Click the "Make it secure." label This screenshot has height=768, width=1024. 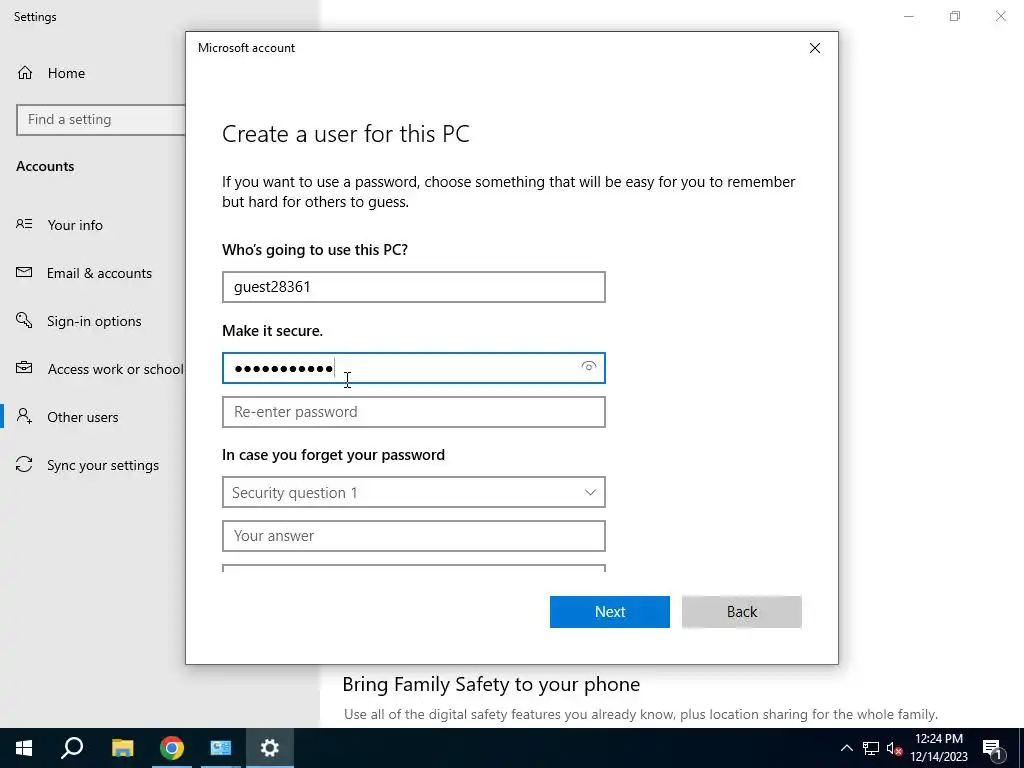point(272,331)
